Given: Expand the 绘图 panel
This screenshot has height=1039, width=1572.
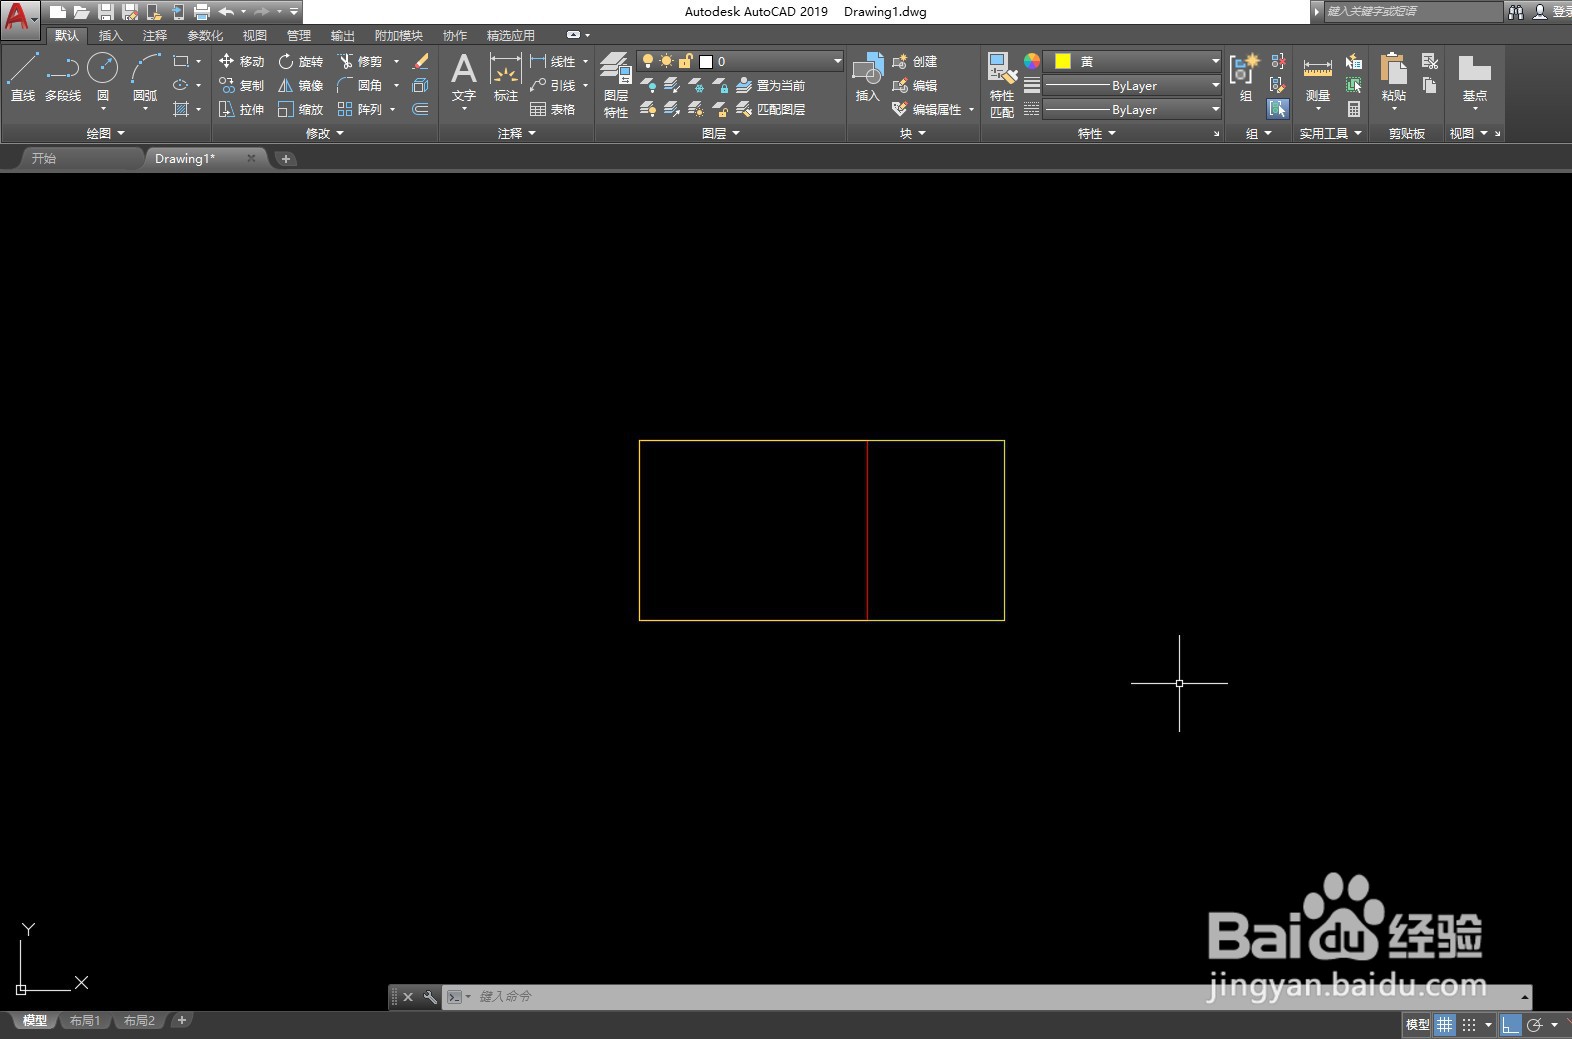Looking at the screenshot, I should 105,133.
